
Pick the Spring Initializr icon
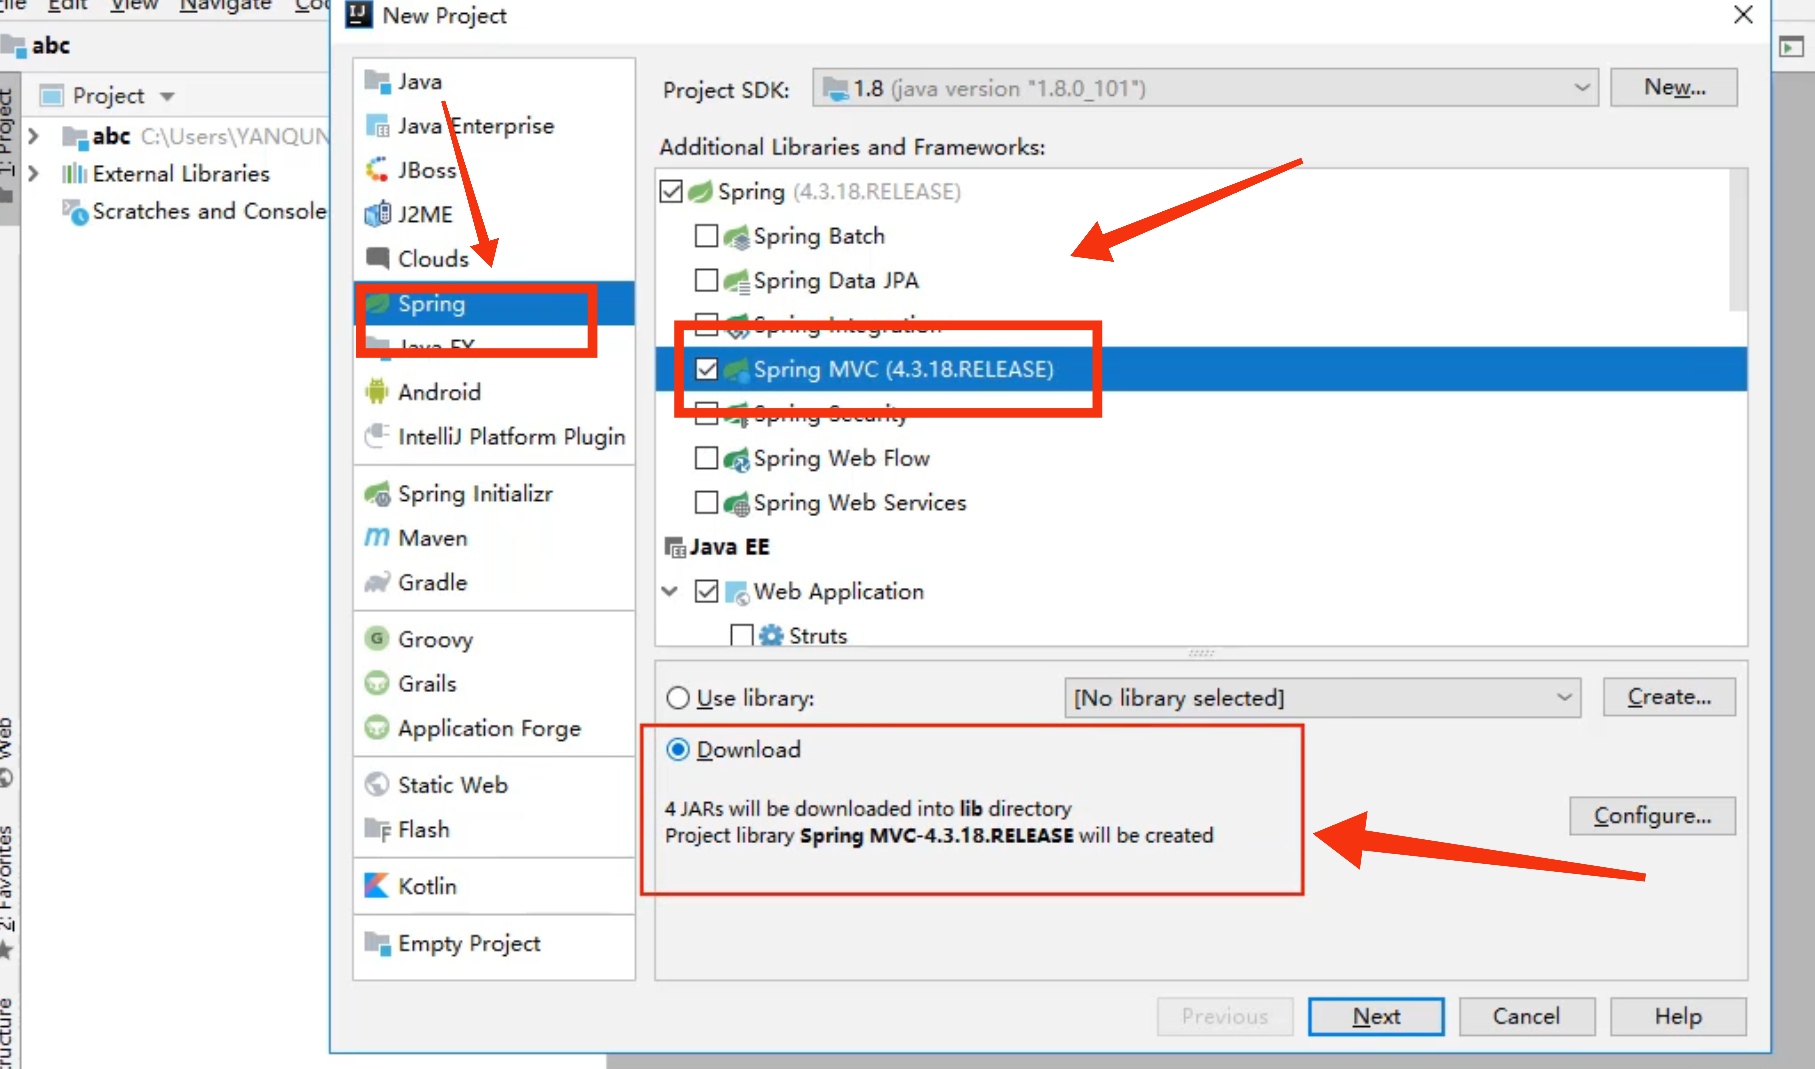pyautogui.click(x=377, y=494)
